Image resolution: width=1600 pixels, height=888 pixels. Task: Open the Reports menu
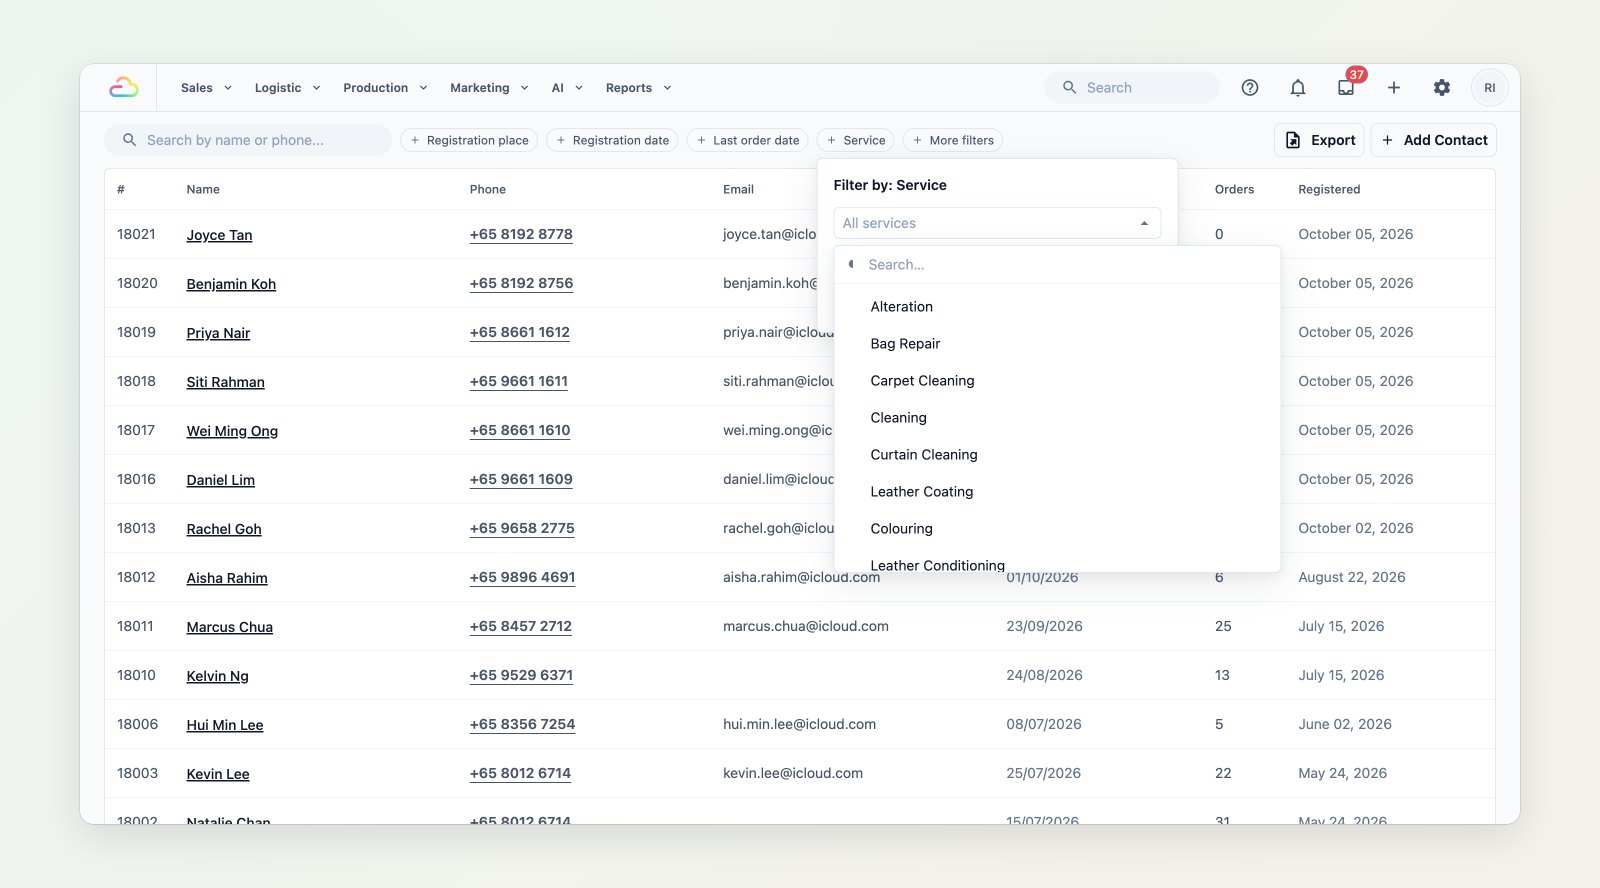pos(638,88)
